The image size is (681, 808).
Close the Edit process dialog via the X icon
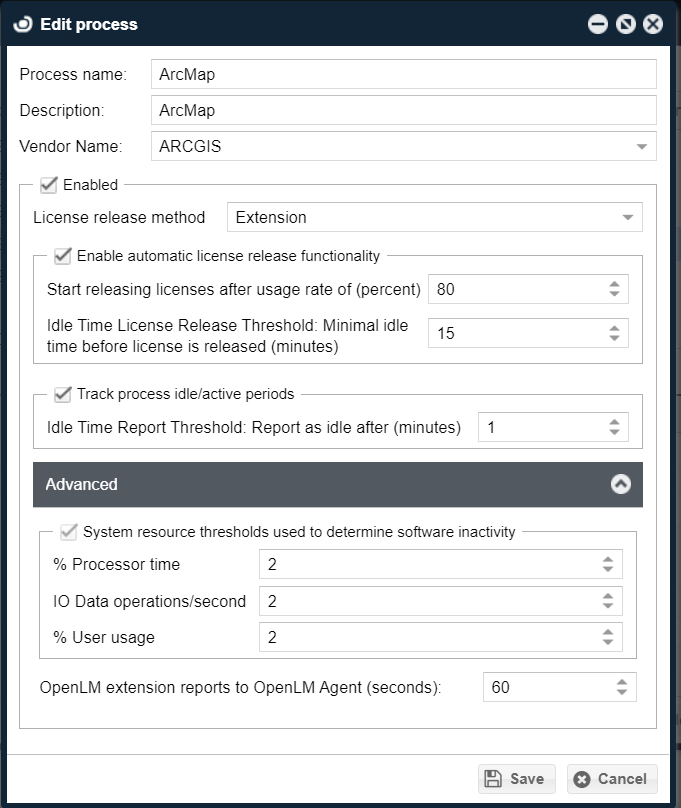pos(653,24)
